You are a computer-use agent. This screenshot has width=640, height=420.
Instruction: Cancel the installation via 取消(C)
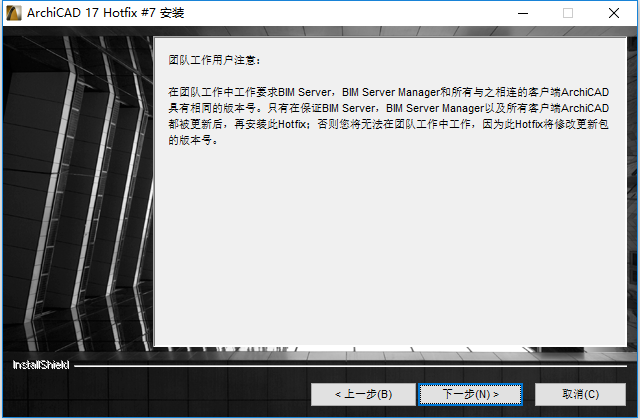580,394
